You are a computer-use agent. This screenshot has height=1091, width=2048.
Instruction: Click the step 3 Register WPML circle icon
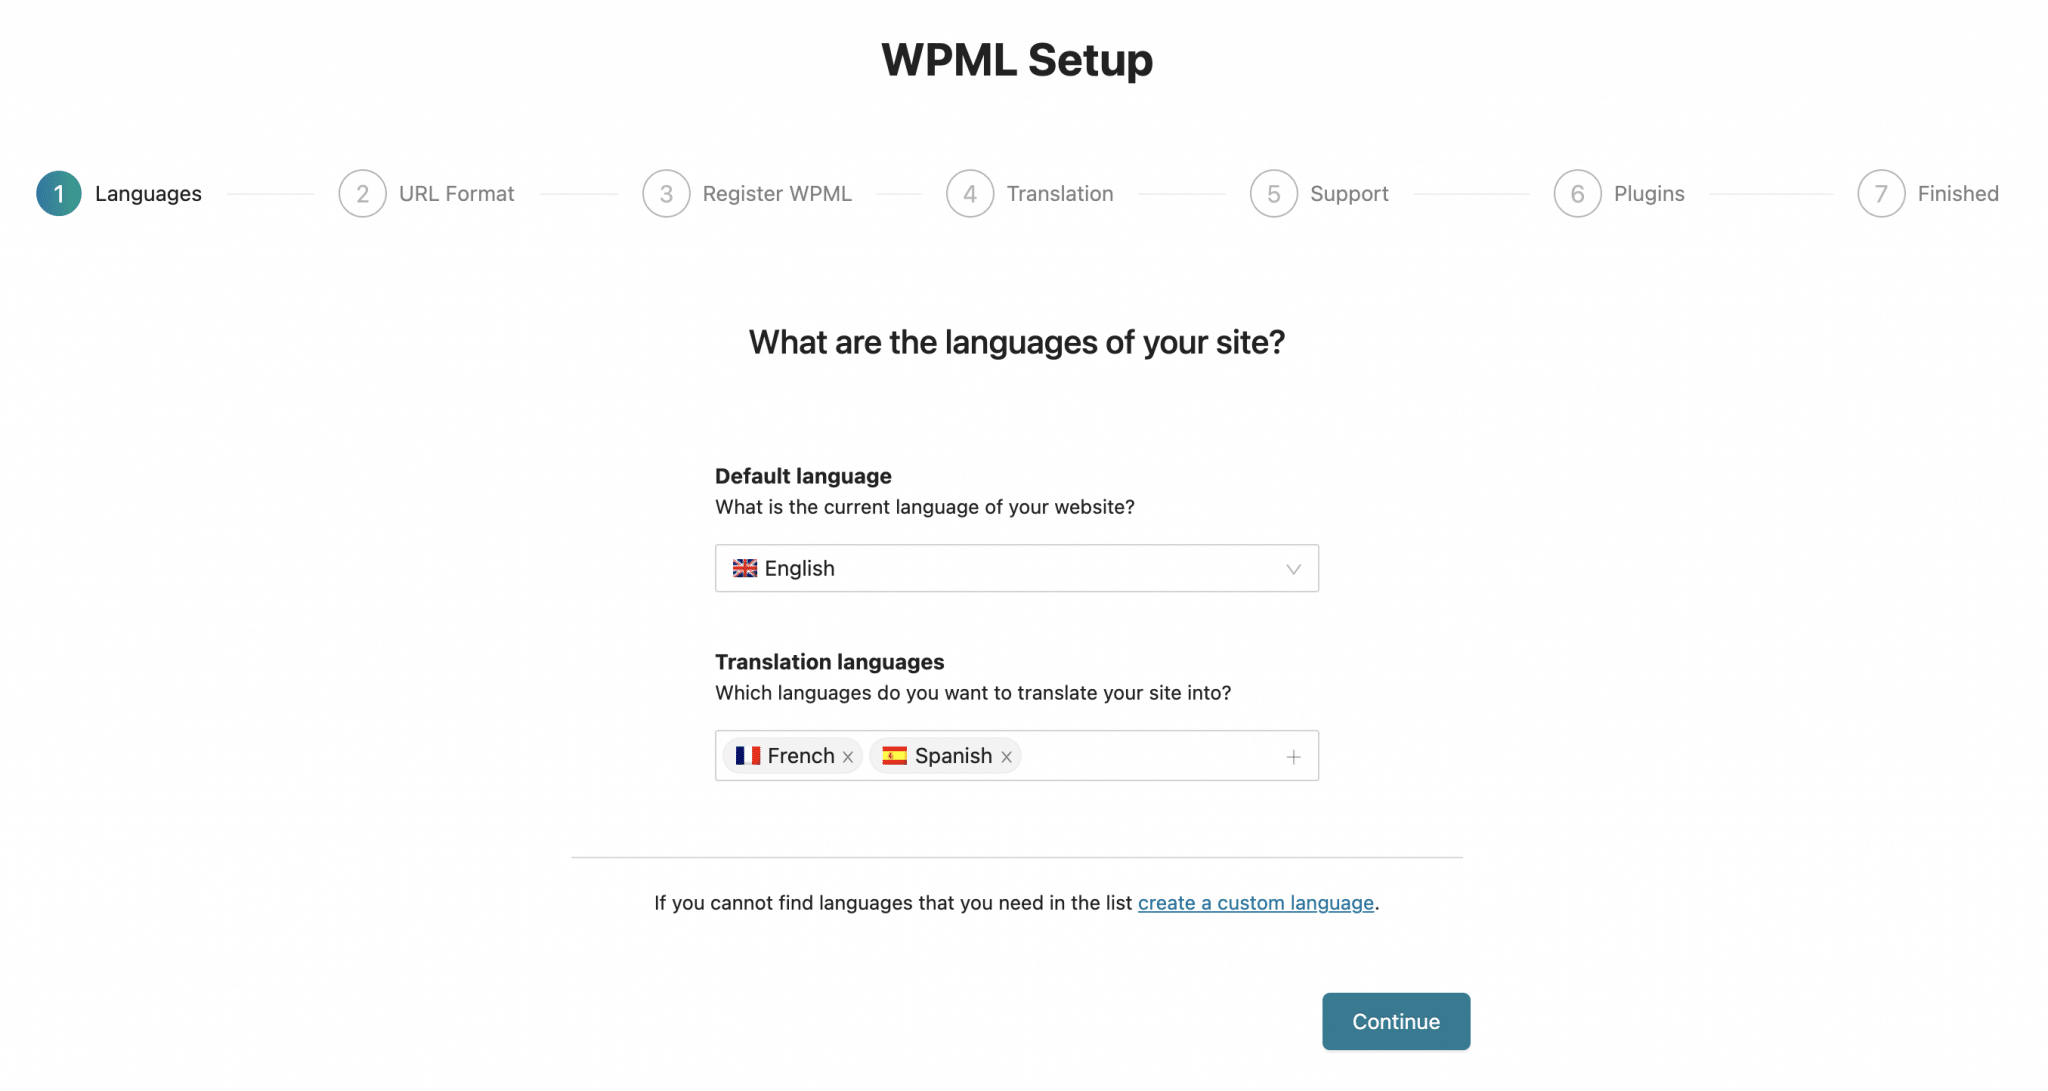(666, 193)
